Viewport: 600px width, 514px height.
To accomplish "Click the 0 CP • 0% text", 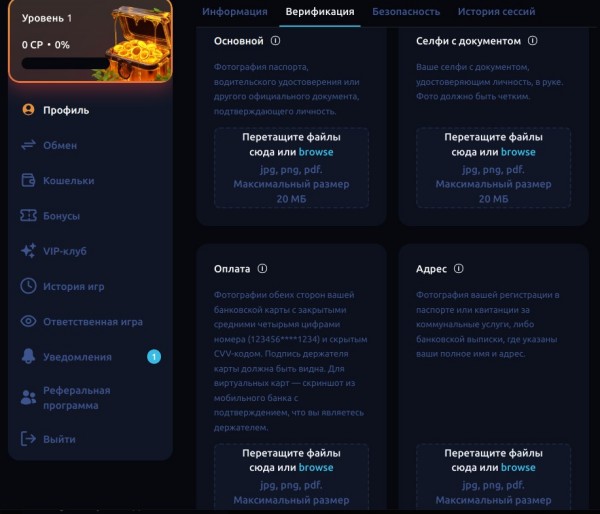I will [46, 45].
